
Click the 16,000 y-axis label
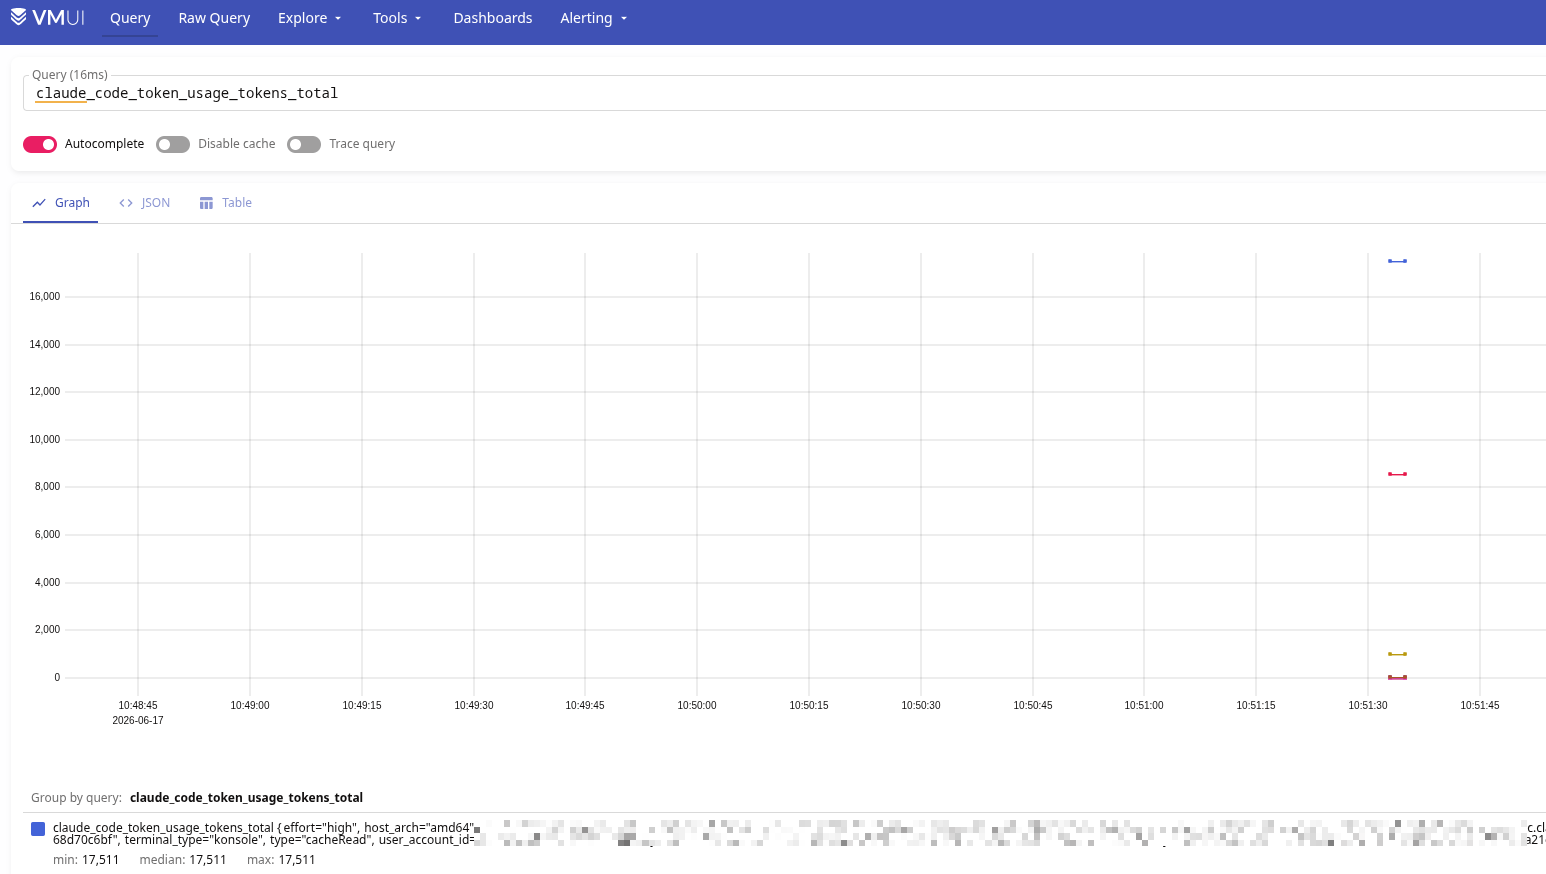click(x=45, y=297)
